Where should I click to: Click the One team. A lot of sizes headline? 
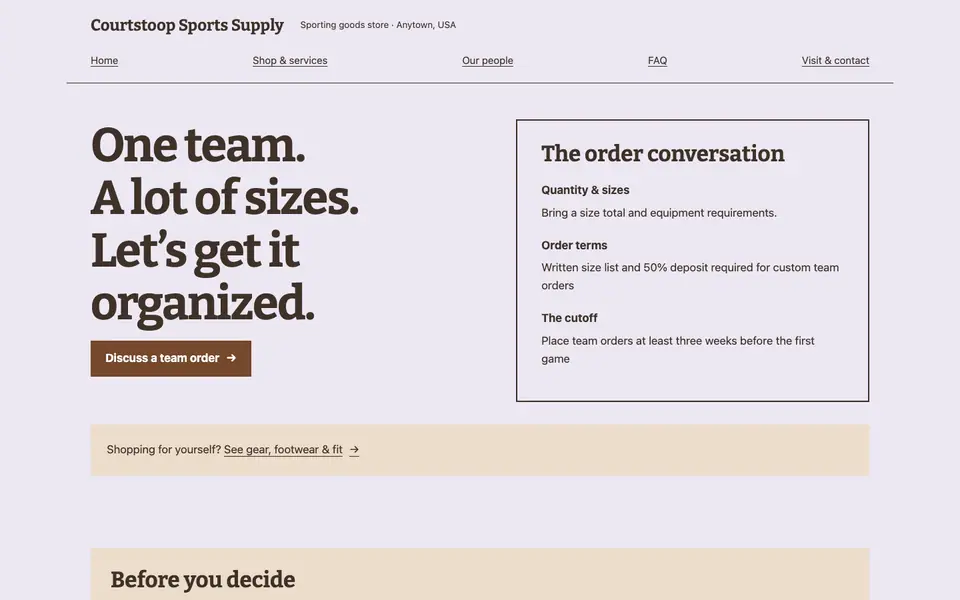[225, 224]
